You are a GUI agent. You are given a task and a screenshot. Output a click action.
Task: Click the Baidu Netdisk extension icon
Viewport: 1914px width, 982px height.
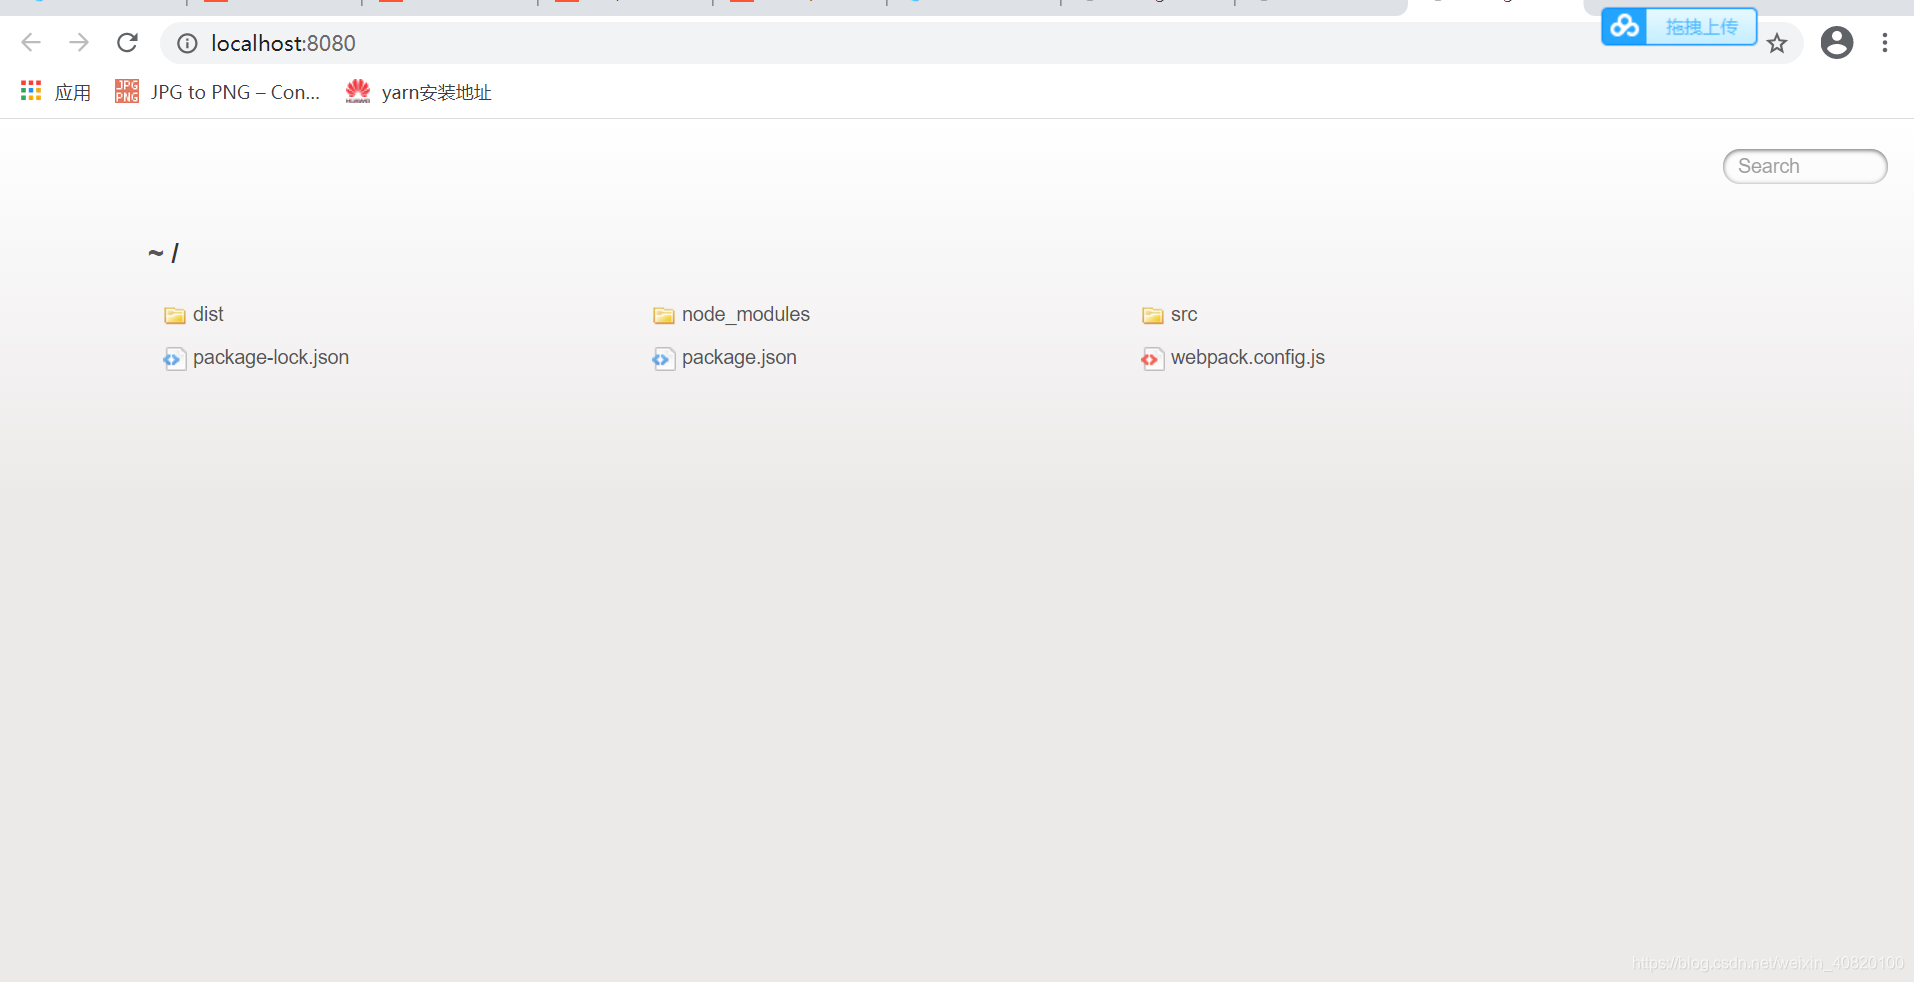1624,26
